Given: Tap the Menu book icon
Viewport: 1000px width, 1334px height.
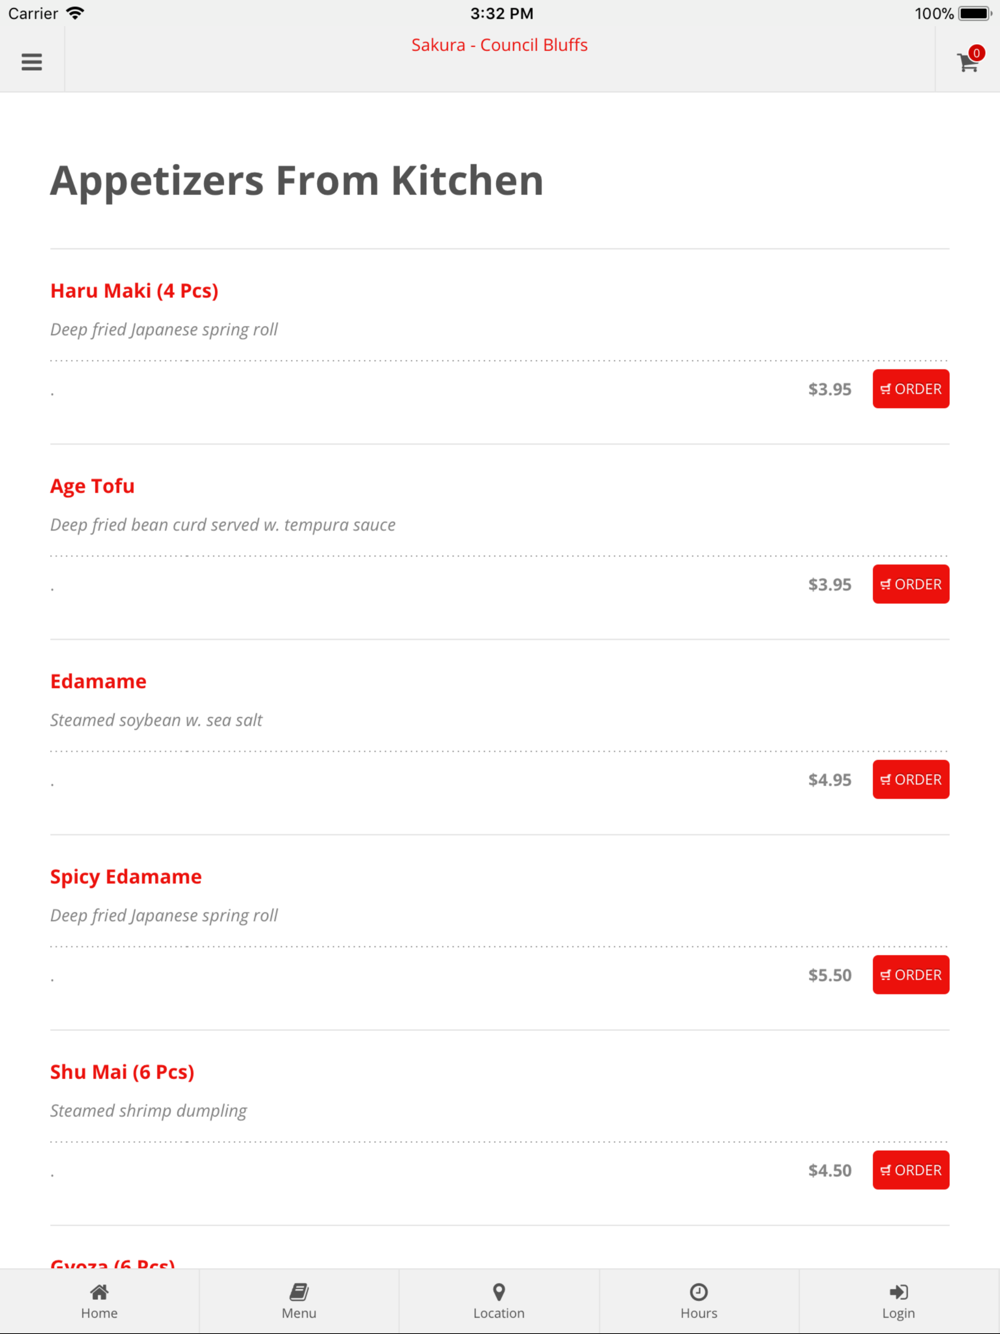Looking at the screenshot, I should click(x=299, y=1292).
